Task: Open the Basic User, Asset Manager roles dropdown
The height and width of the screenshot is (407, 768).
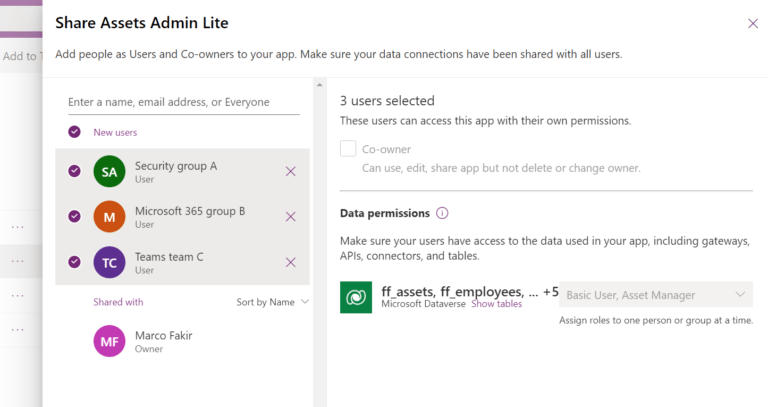Action: [655, 294]
